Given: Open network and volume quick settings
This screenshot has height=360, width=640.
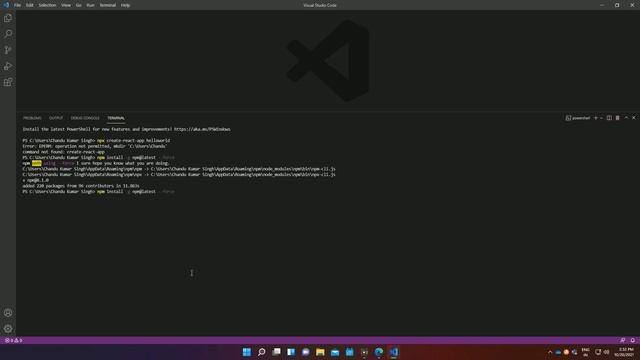Looking at the screenshot, I should point(602,352).
